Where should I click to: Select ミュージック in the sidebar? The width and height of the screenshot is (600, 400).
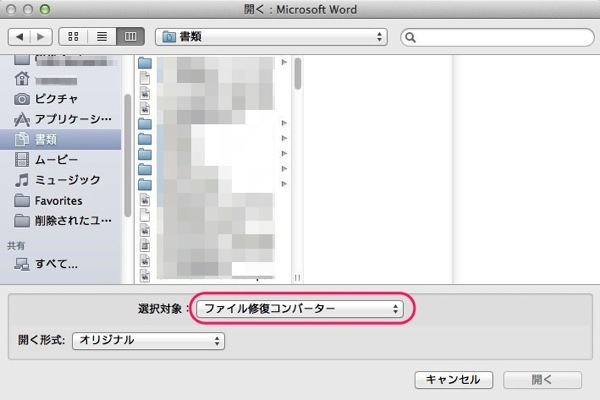pyautogui.click(x=60, y=180)
